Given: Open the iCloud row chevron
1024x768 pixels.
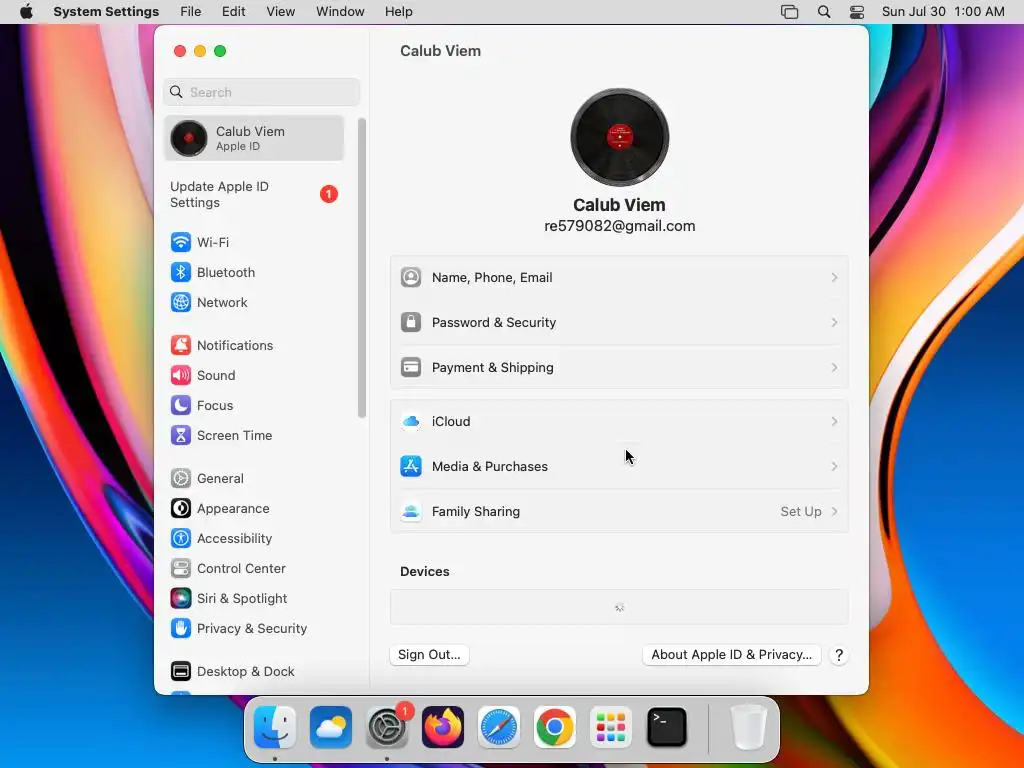Looking at the screenshot, I should coord(835,422).
